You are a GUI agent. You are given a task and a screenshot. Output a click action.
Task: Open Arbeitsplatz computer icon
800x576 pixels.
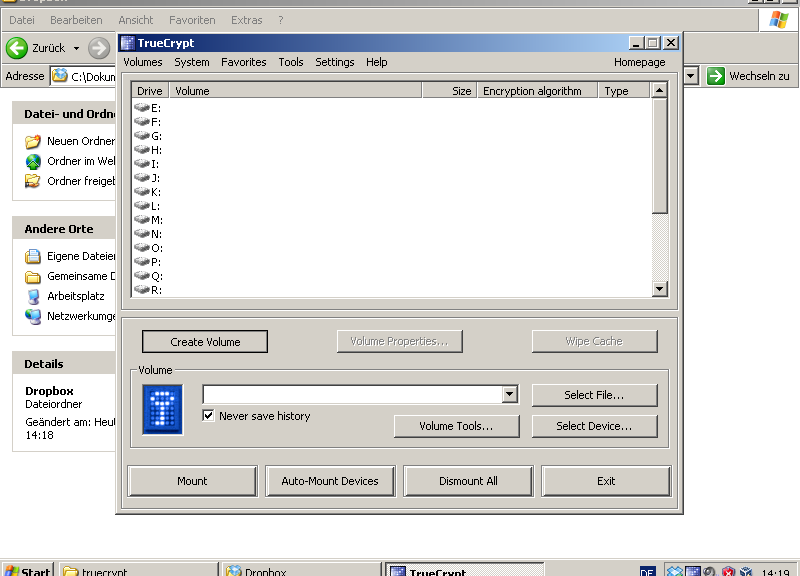pos(33,296)
